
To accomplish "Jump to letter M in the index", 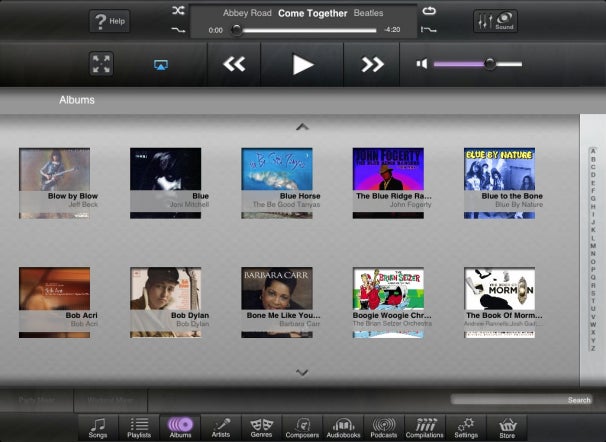I will (x=593, y=245).
